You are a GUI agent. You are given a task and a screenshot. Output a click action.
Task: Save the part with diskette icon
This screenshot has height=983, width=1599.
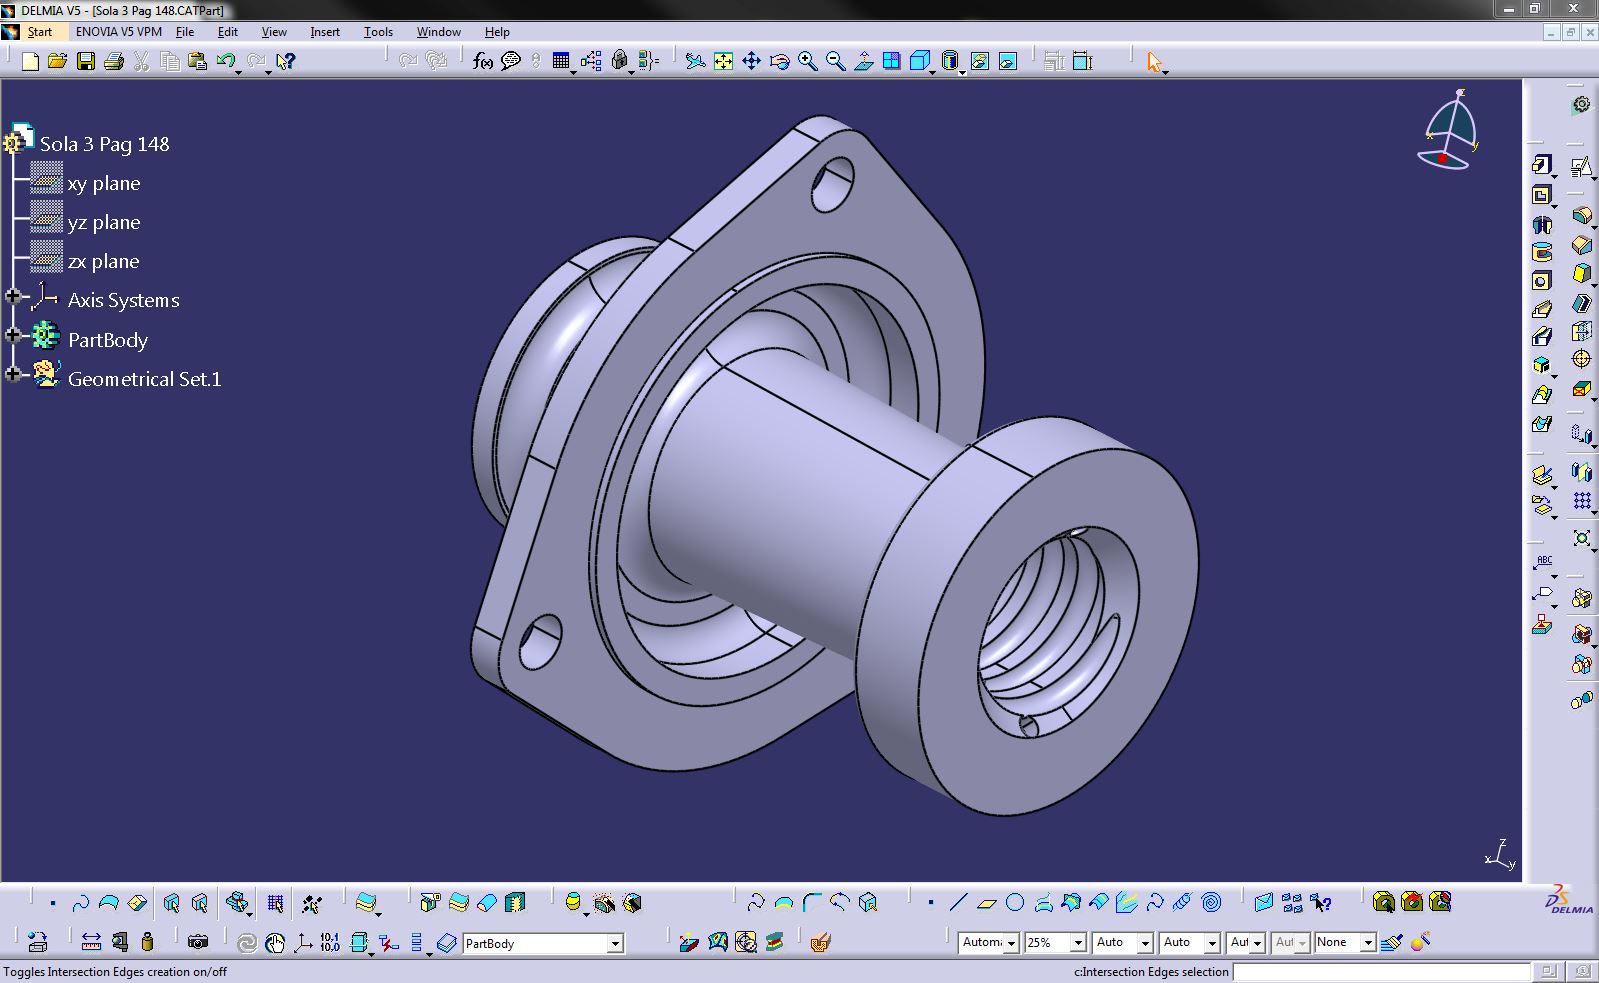(86, 62)
